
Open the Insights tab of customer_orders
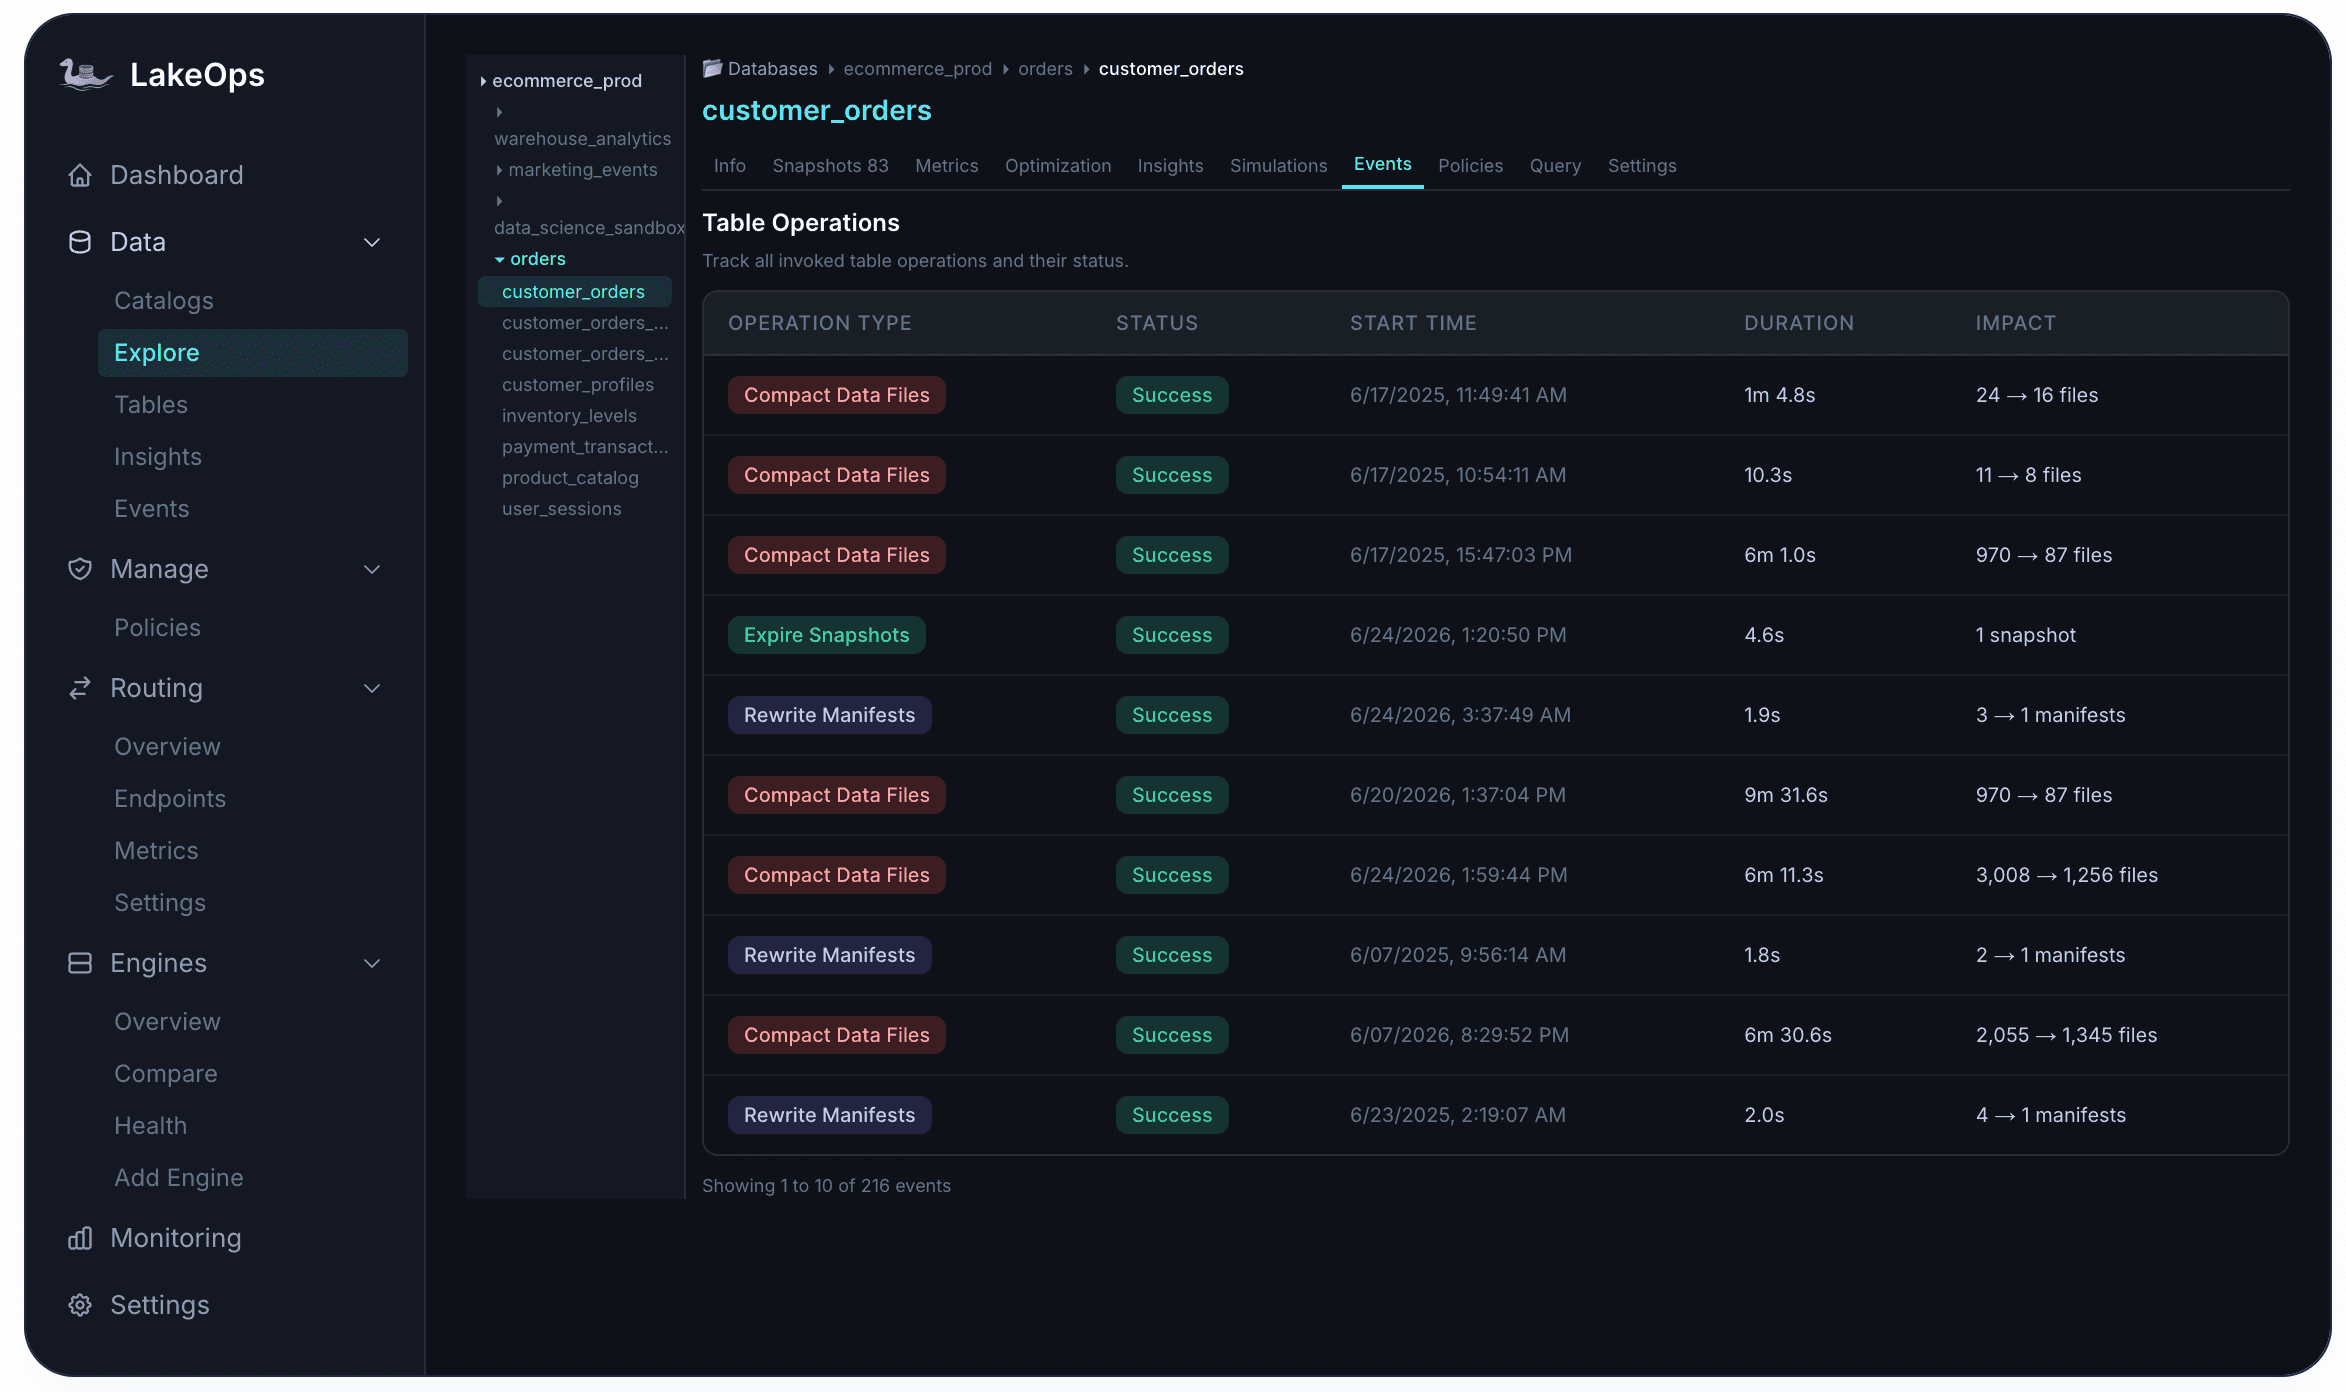point(1170,166)
